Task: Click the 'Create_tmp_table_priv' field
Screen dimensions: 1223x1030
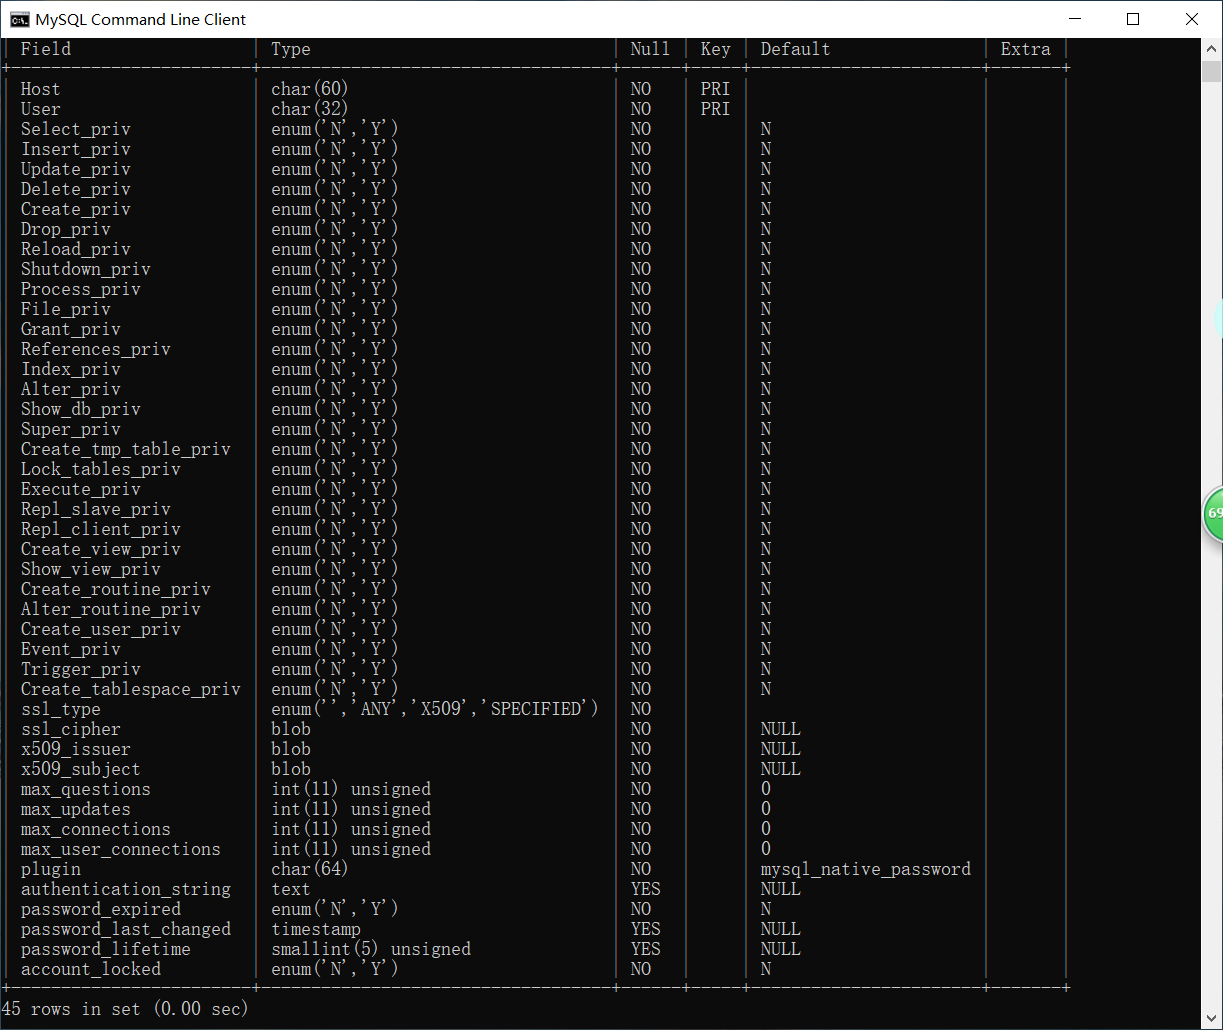Action: (126, 449)
